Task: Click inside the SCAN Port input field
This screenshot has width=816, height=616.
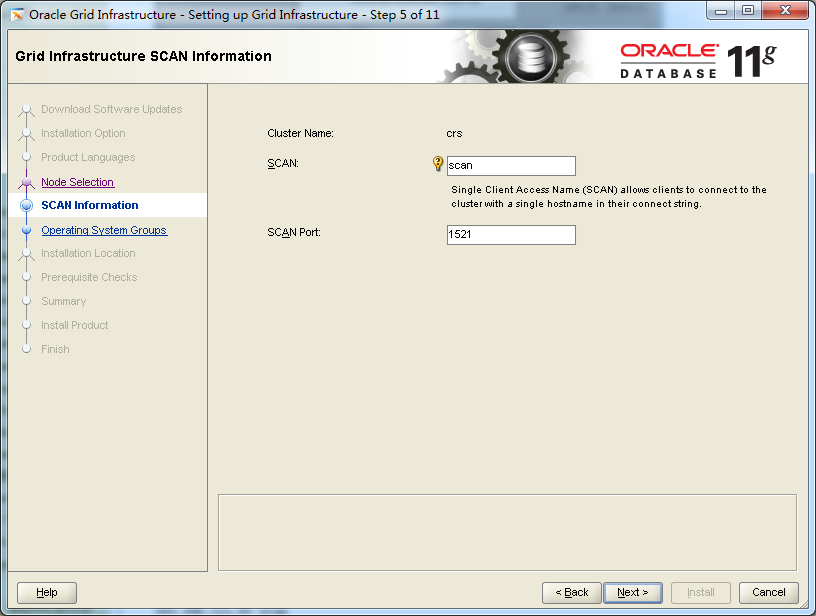Action: pyautogui.click(x=511, y=235)
